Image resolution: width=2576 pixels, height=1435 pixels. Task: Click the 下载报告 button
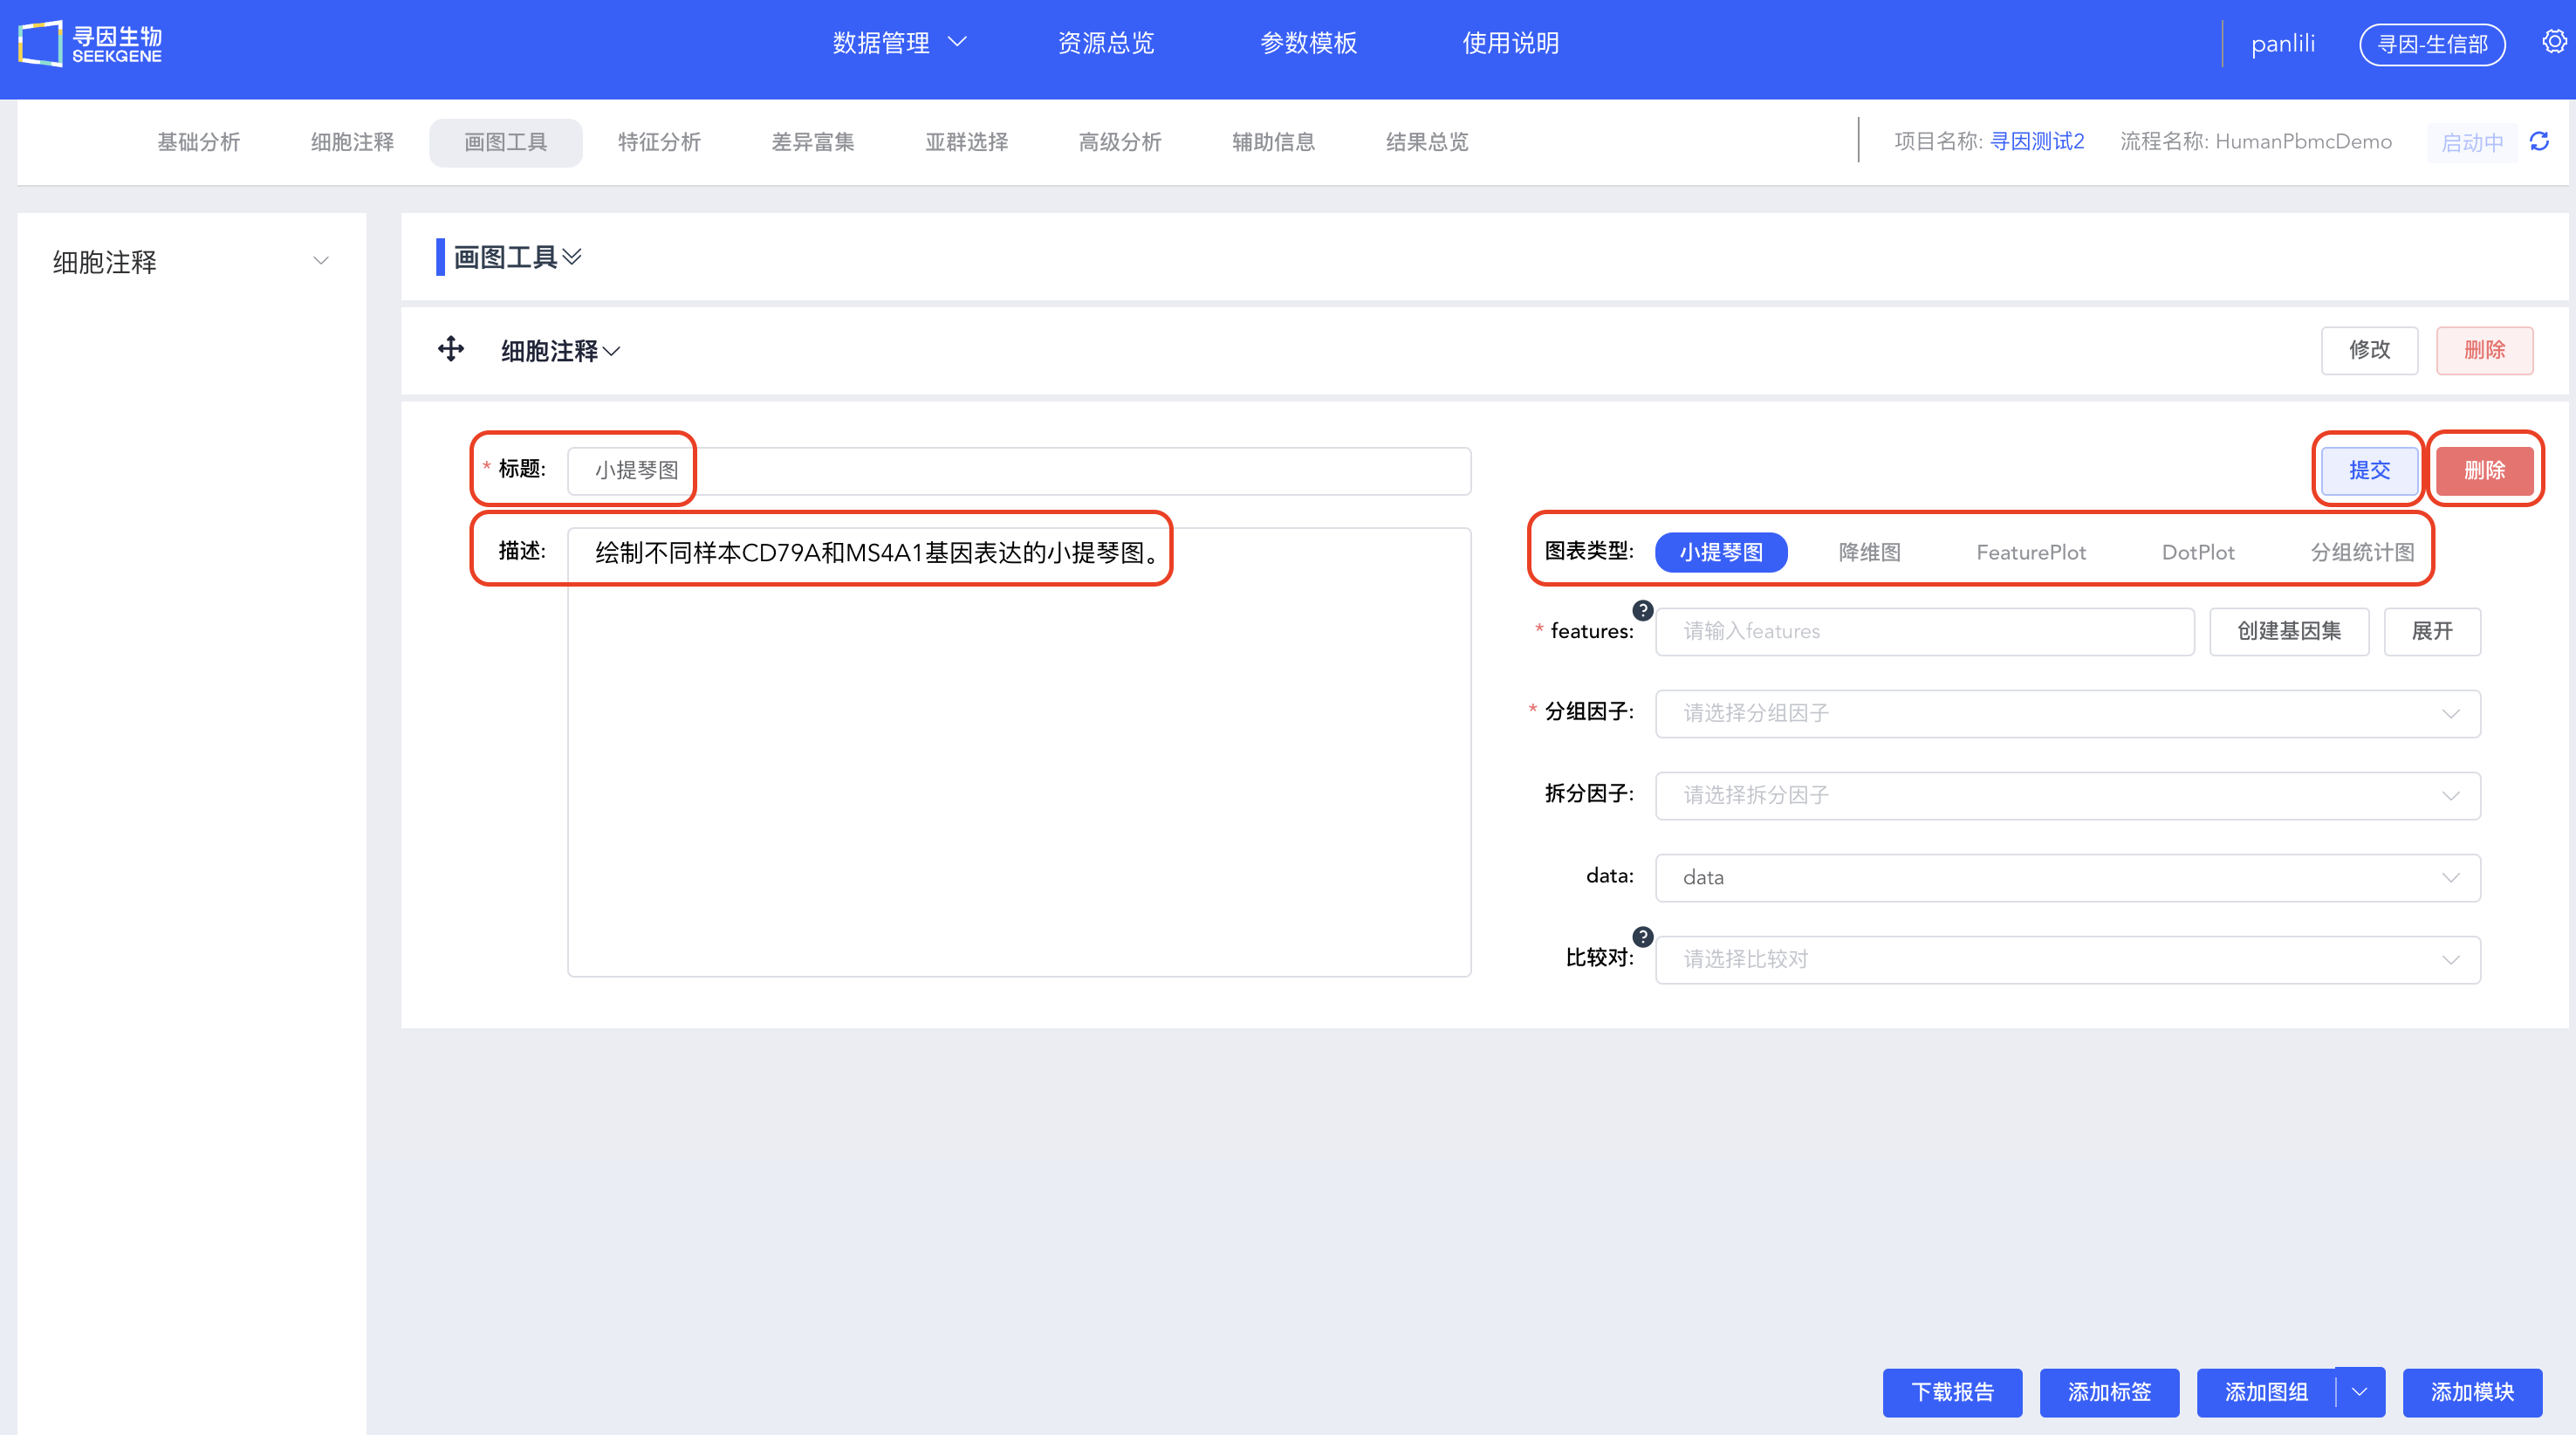point(1952,1392)
